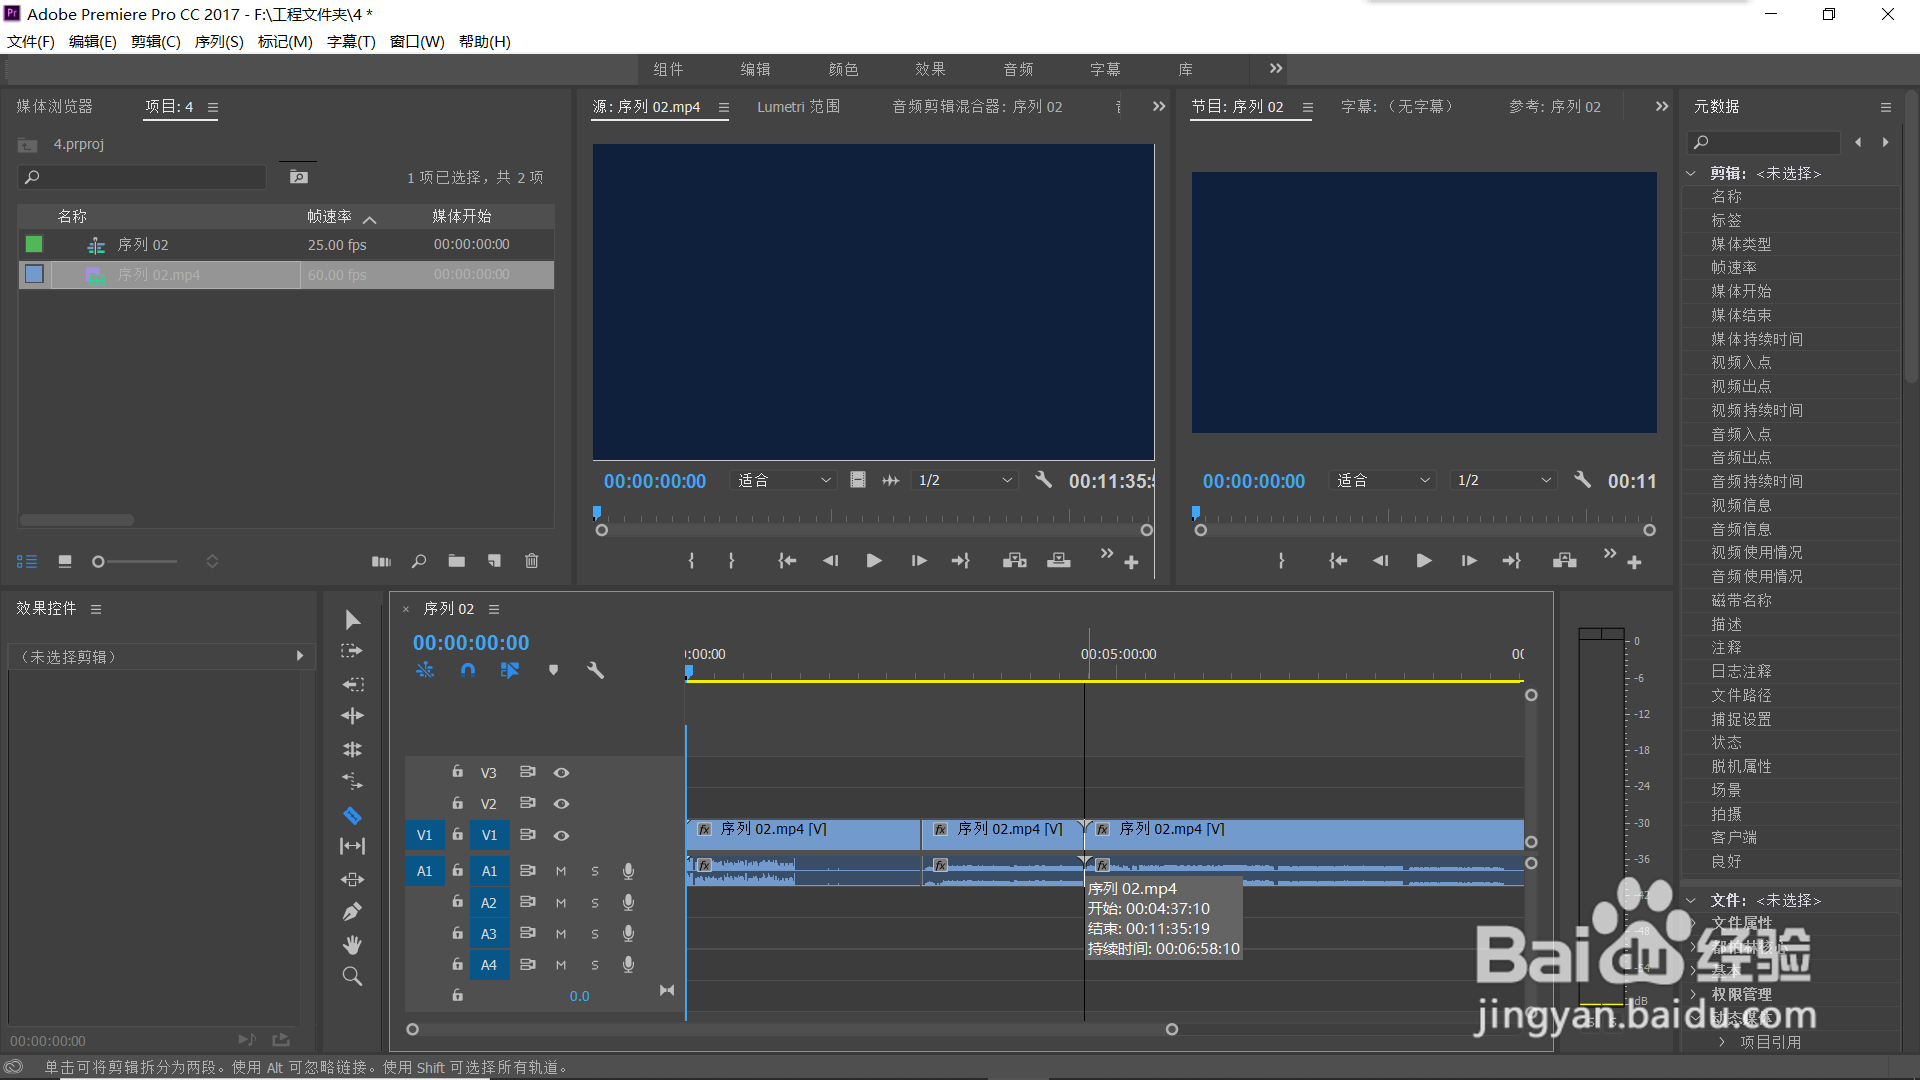The width and height of the screenshot is (1920, 1080).
Task: Delete selected project item trash icon
Action: pos(532,562)
